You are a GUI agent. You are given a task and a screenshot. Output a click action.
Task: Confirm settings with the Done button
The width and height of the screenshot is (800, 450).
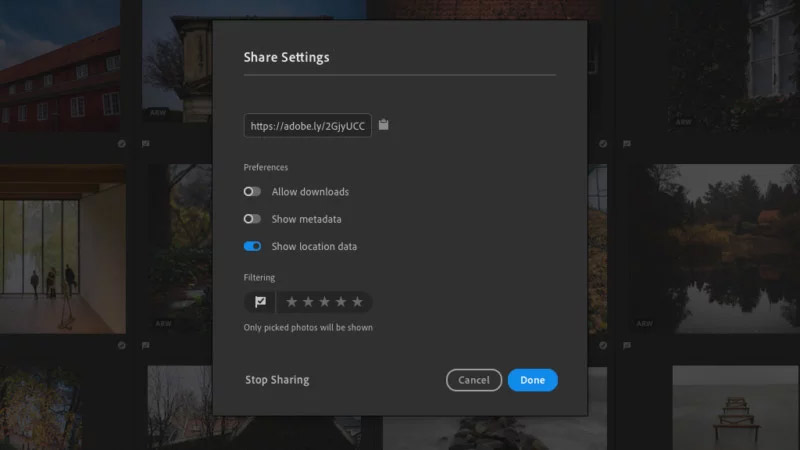click(x=532, y=380)
